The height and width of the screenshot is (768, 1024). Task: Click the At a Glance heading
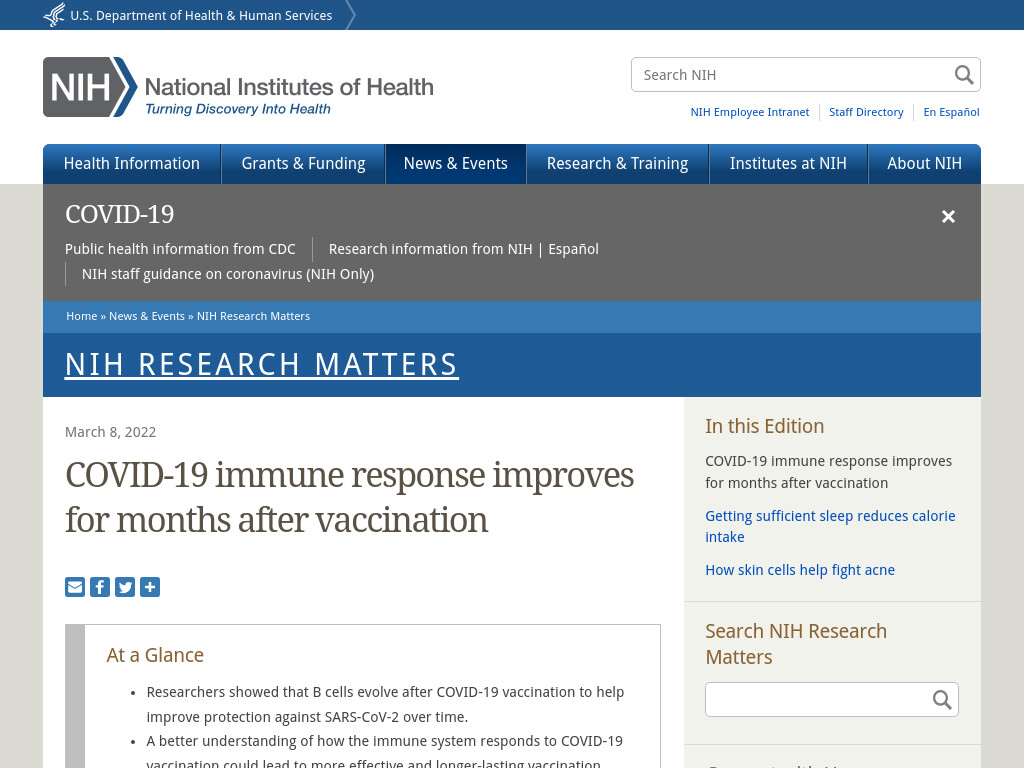155,655
